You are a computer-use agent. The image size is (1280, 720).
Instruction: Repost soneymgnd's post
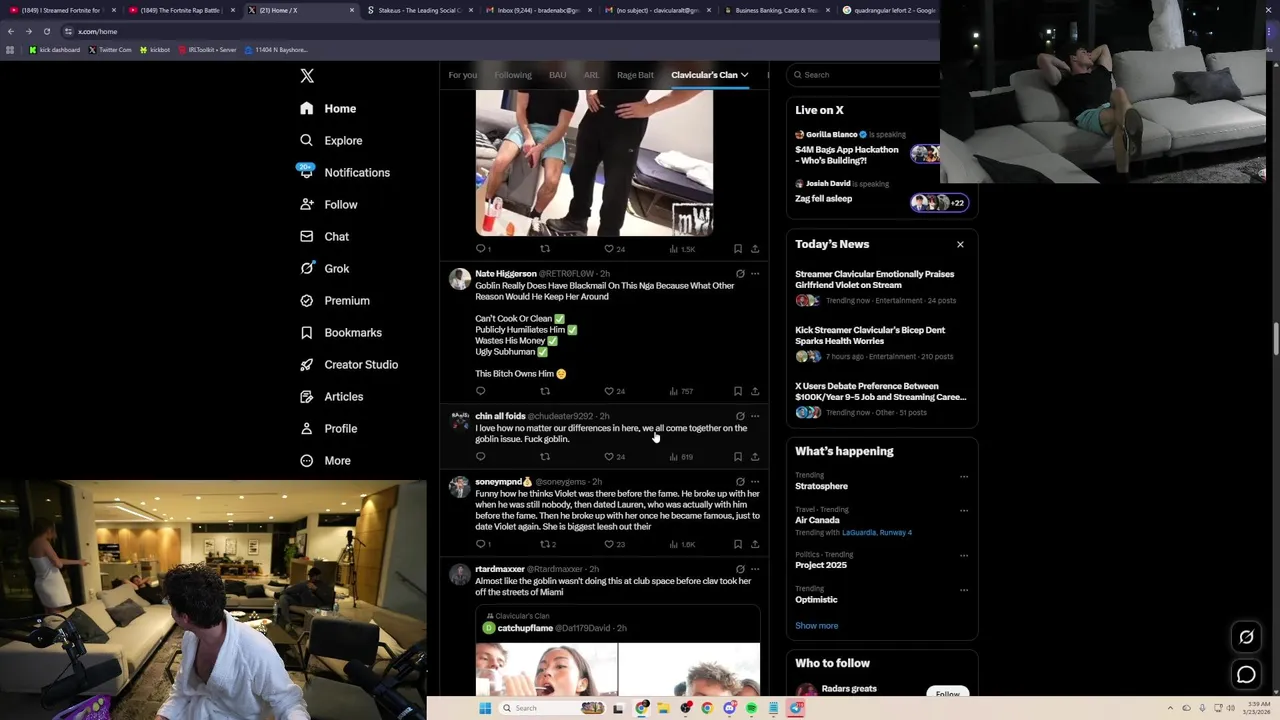548,544
